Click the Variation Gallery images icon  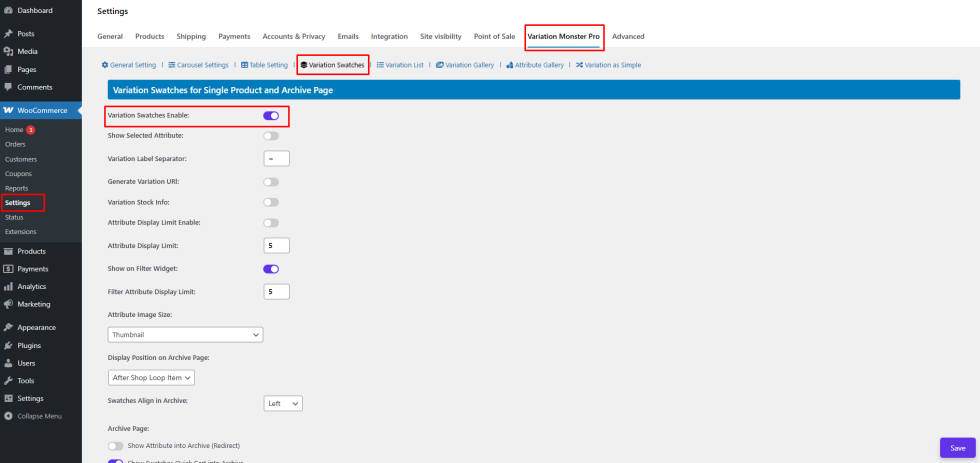pyautogui.click(x=440, y=65)
